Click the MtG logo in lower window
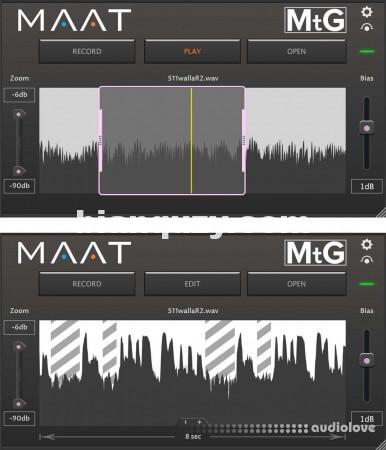Viewport: 386px width, 450px height. pyautogui.click(x=315, y=253)
